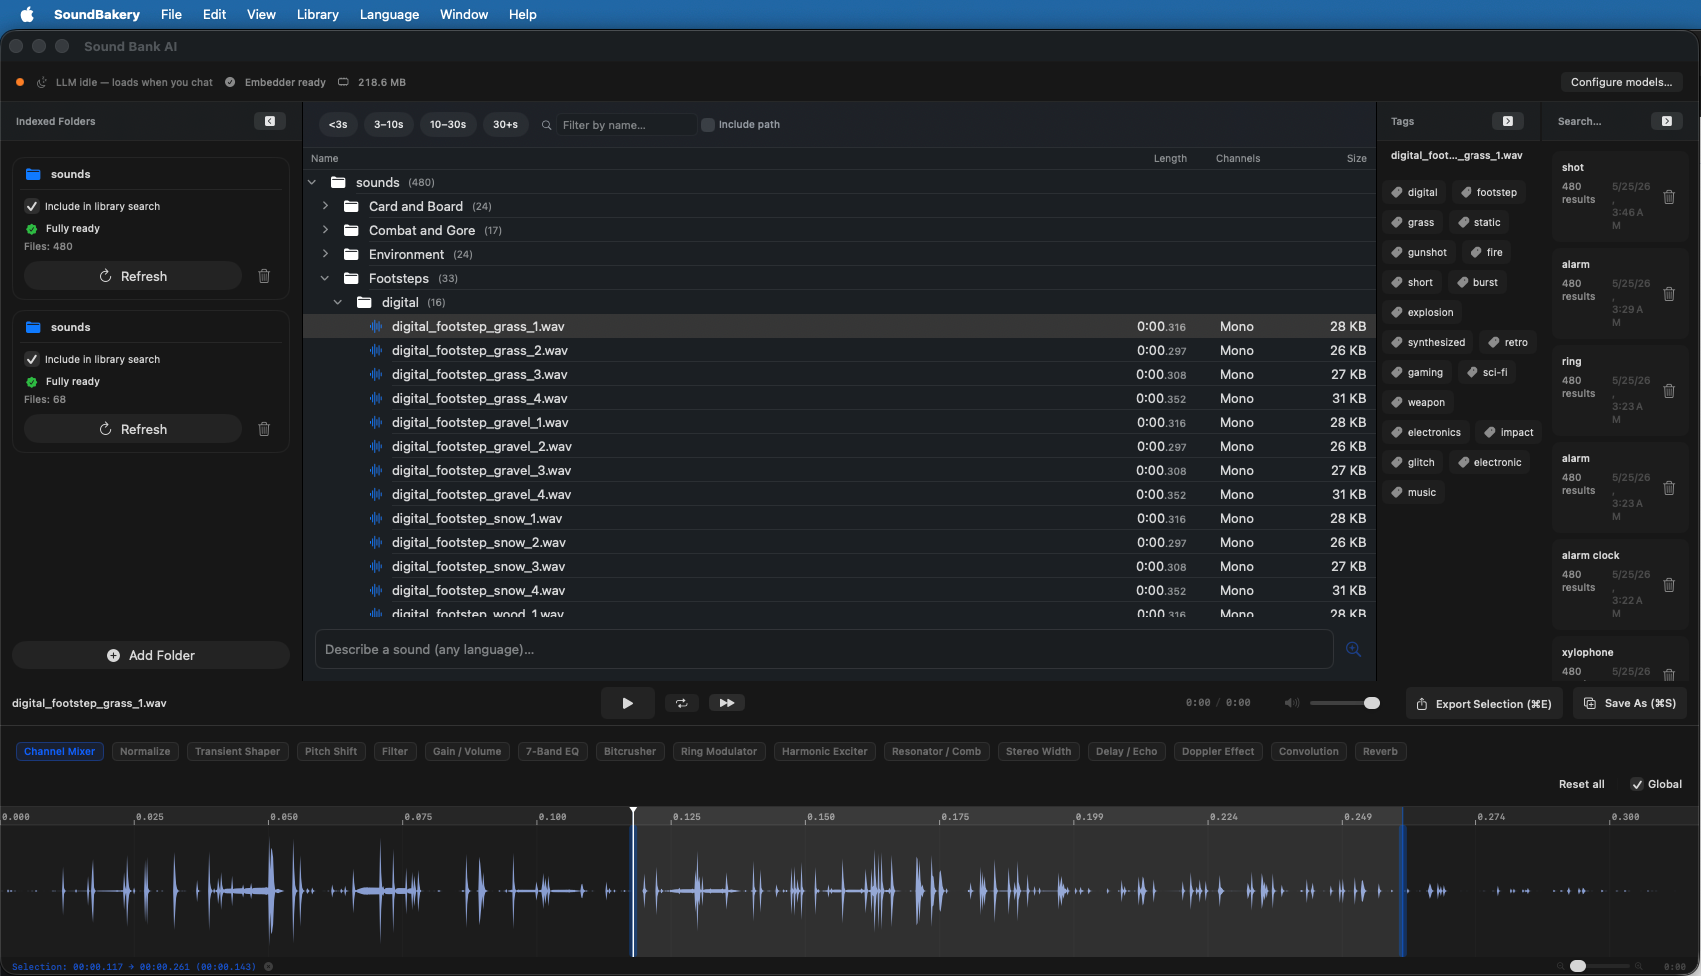Click Reset all effects
Viewport: 1701px width, 976px height.
1581,784
